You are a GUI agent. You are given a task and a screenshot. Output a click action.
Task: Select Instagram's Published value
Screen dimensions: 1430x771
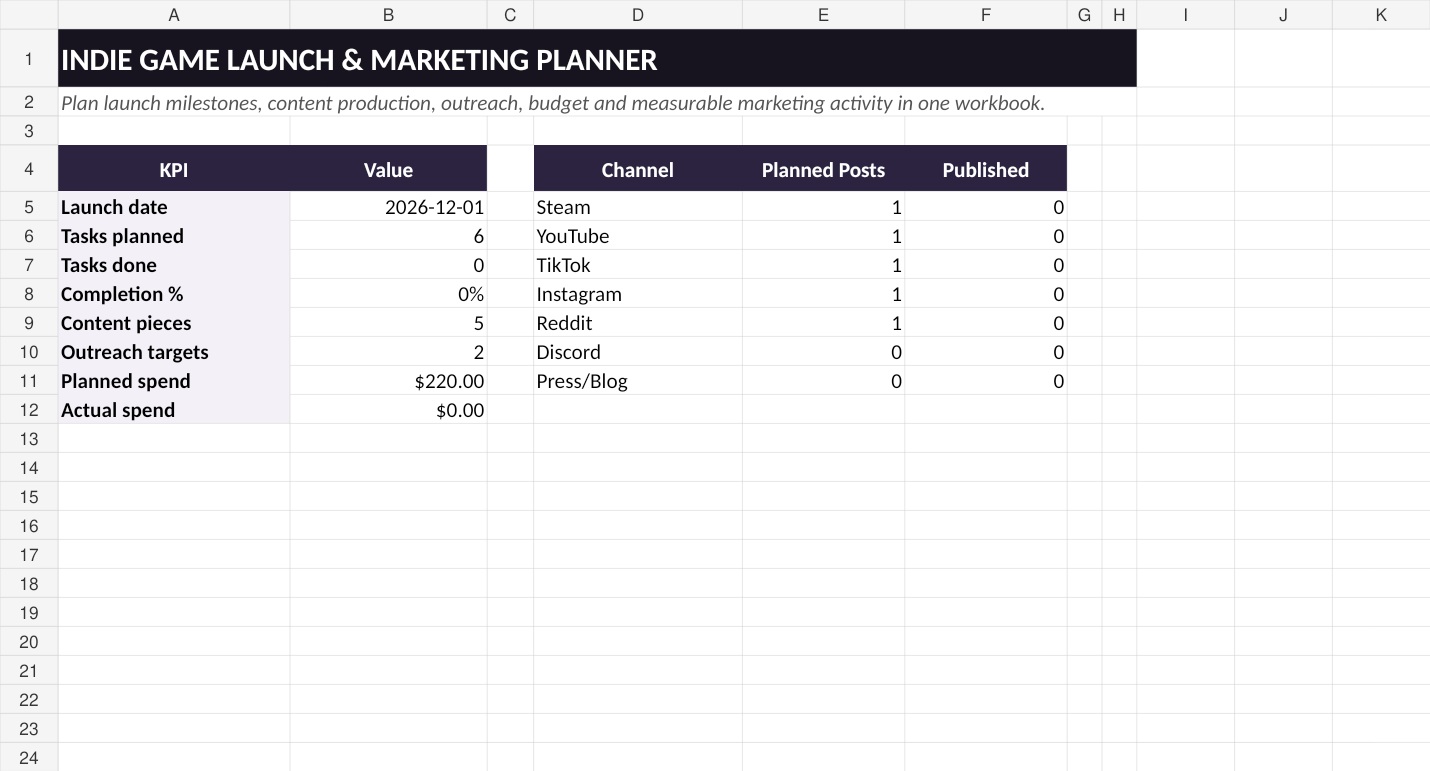click(986, 294)
